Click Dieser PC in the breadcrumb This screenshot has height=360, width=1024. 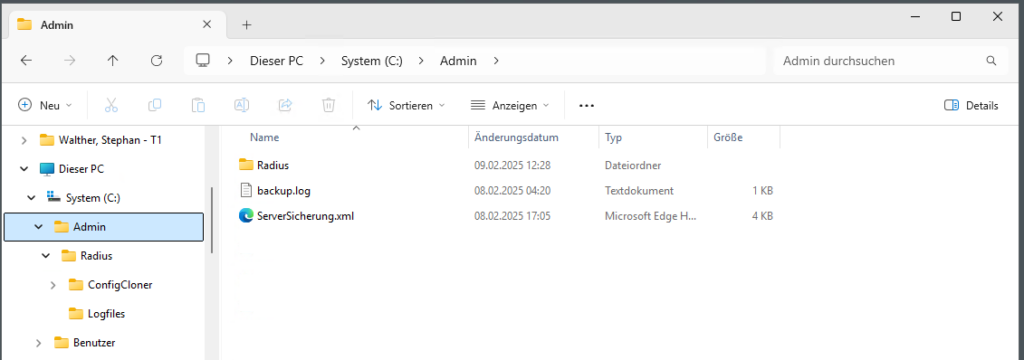(278, 61)
